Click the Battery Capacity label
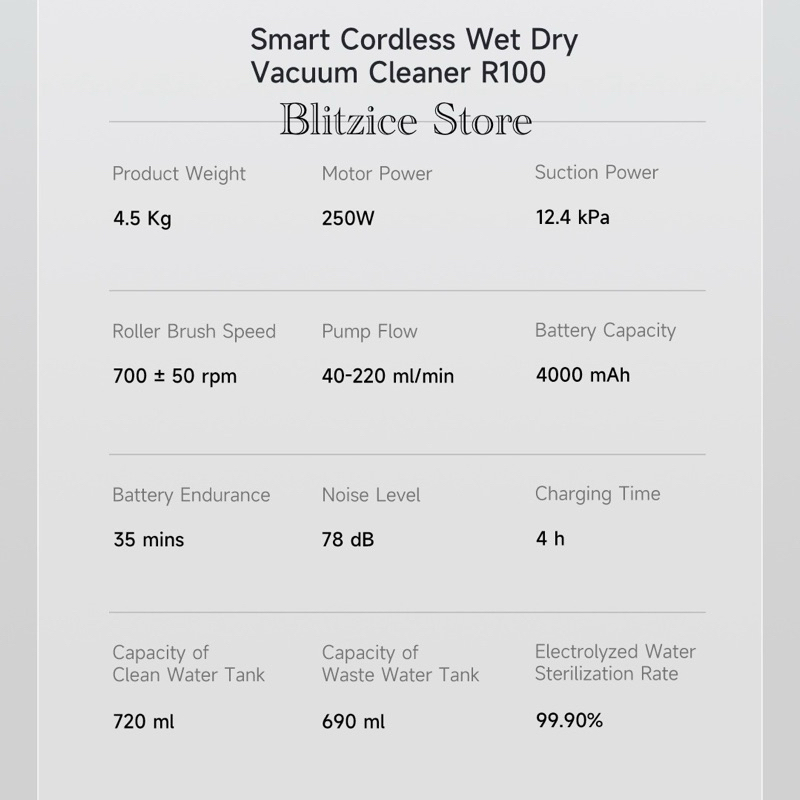 [x=605, y=331]
